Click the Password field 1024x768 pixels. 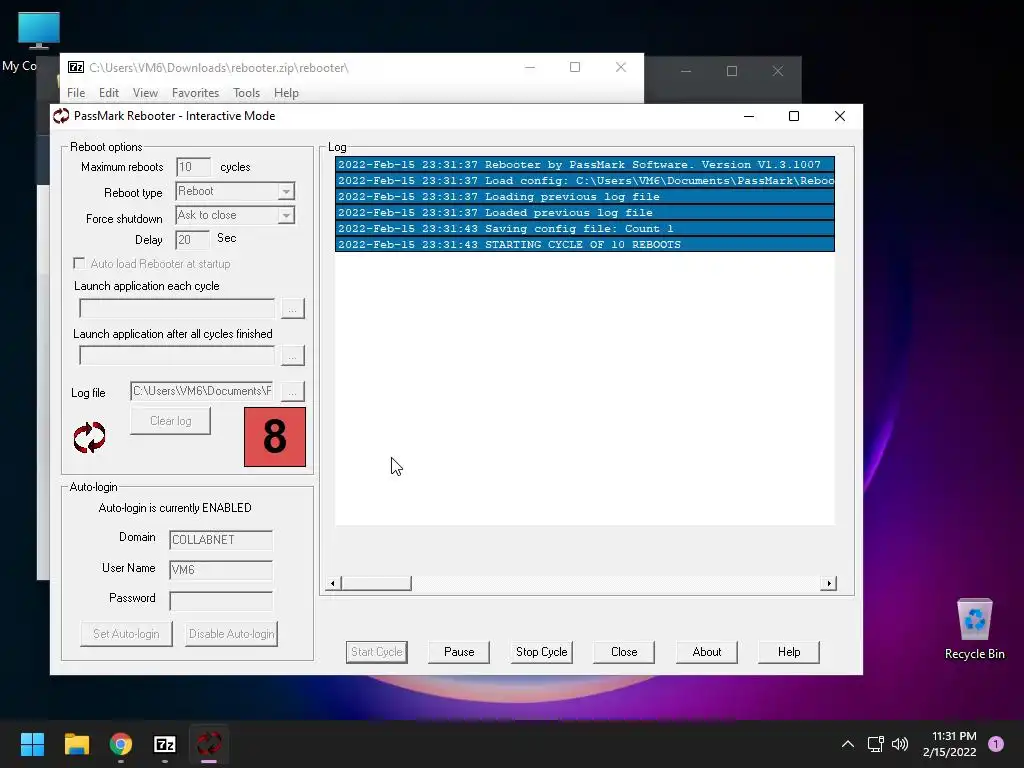click(221, 600)
